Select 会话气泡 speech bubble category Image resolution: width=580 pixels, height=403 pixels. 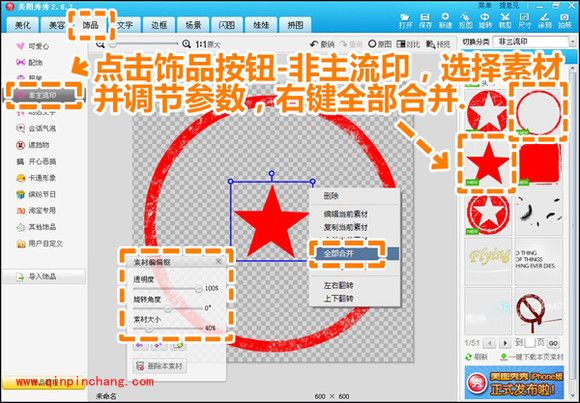36,128
